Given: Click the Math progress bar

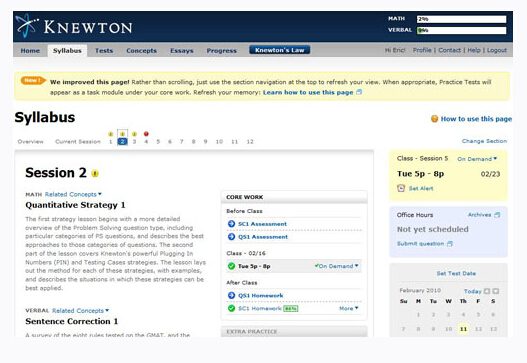Looking at the screenshot, I should (x=461, y=19).
